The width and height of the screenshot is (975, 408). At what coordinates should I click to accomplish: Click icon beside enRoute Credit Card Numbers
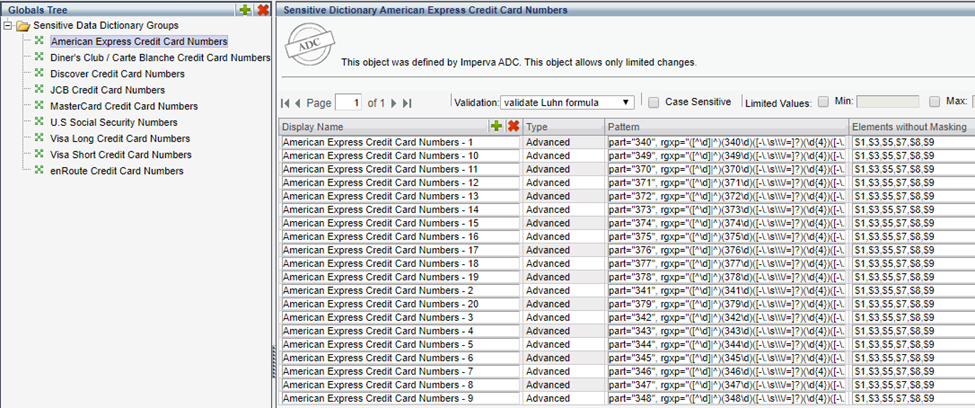click(x=39, y=170)
